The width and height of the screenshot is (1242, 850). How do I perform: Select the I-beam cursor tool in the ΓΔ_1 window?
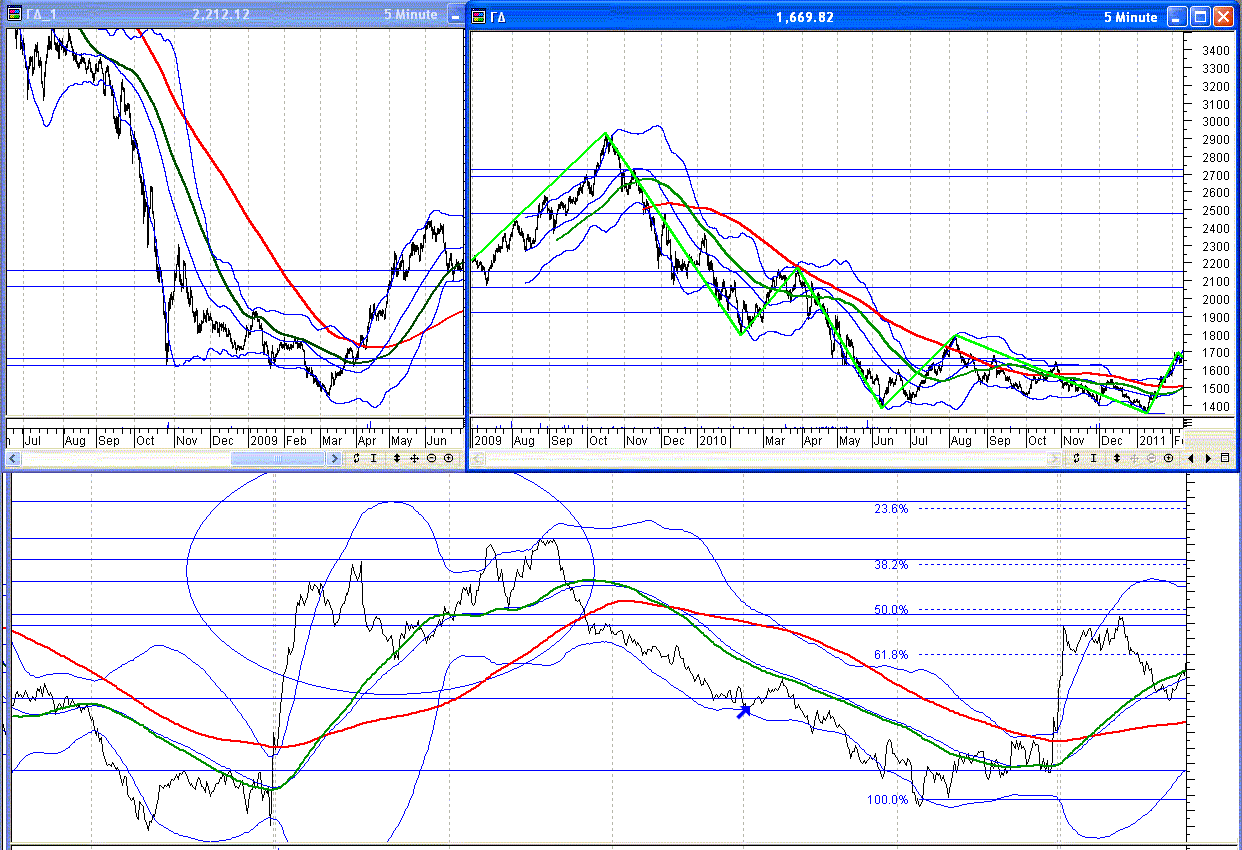373,458
